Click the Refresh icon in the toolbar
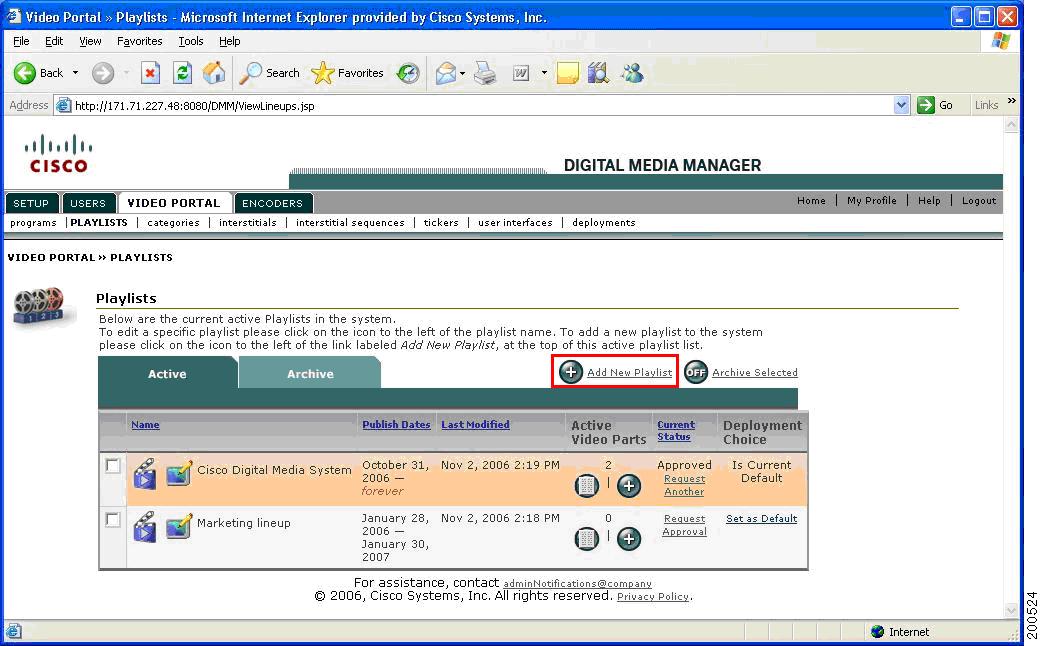 (182, 72)
